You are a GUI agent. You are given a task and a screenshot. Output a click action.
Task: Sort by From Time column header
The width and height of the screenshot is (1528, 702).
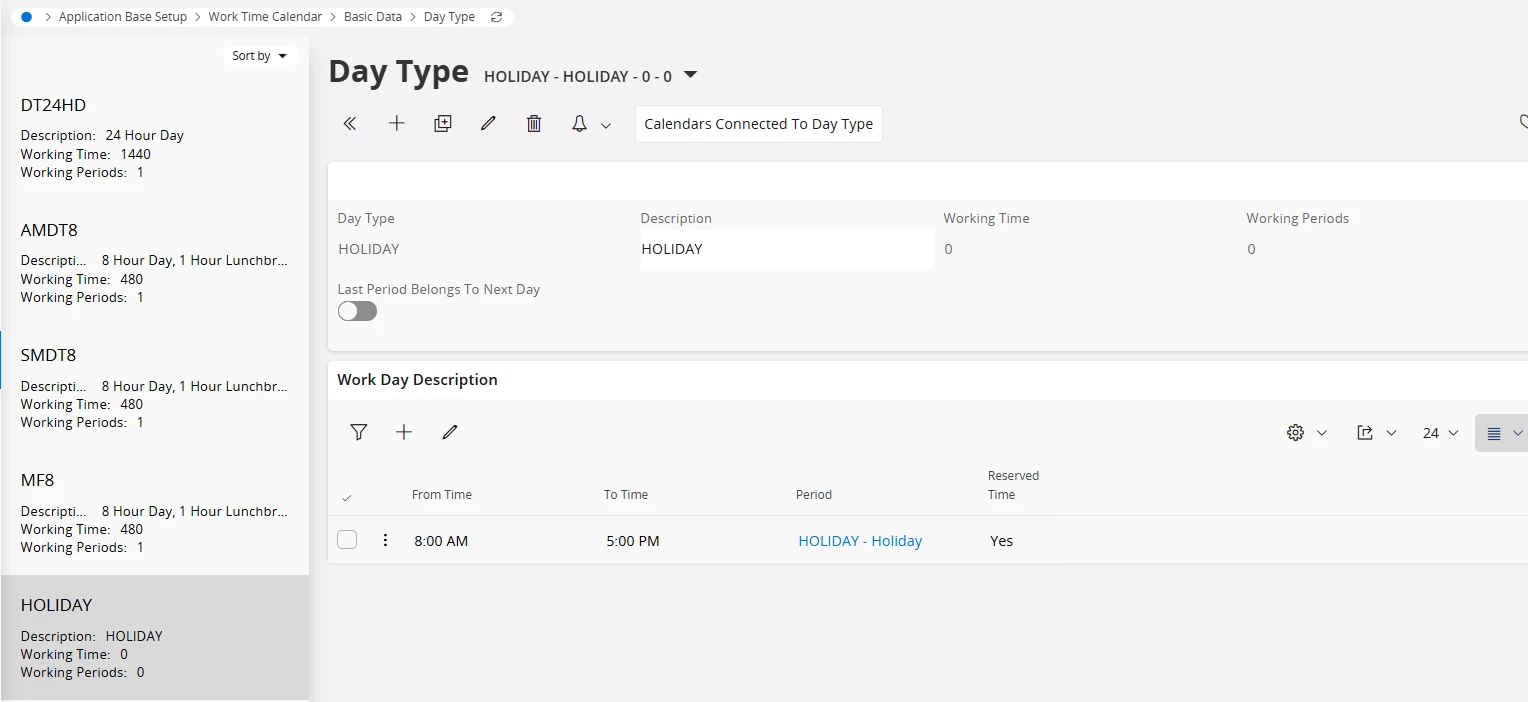(x=442, y=495)
